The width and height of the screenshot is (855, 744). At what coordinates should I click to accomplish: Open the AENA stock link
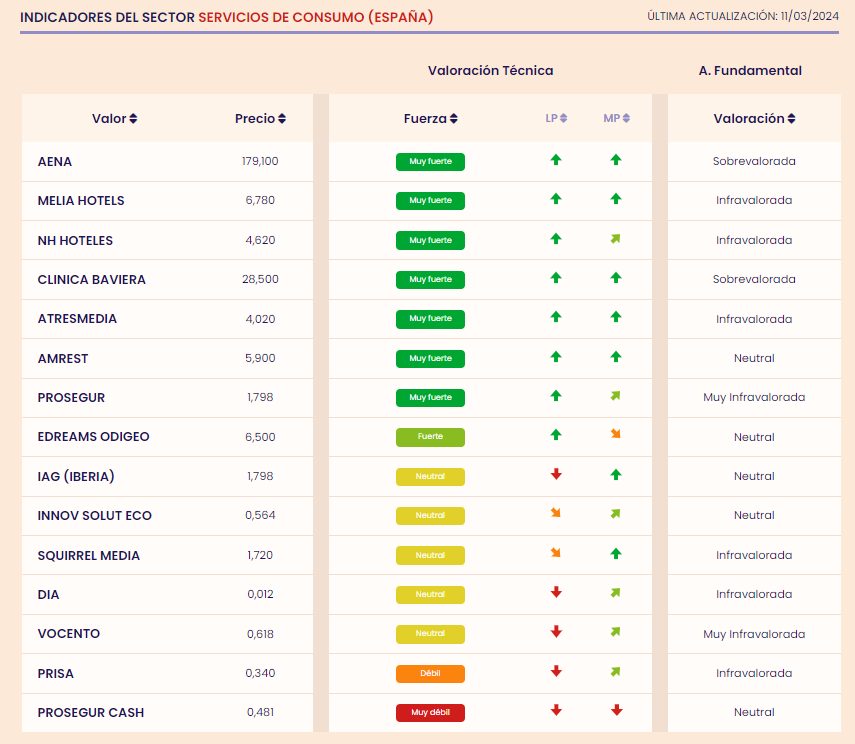tap(55, 161)
